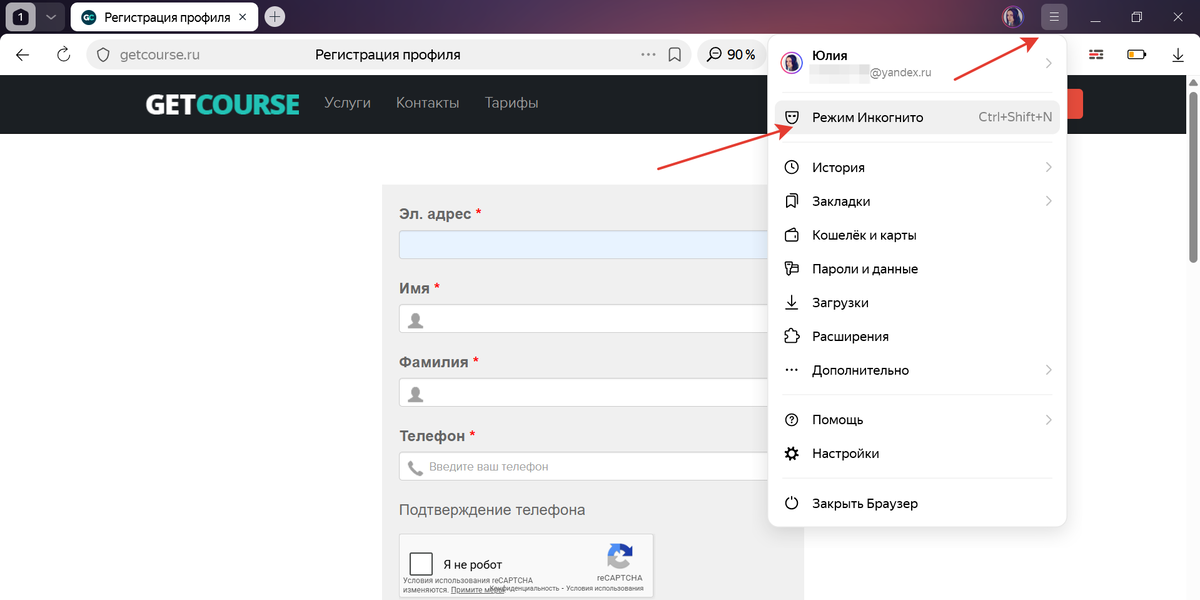This screenshot has width=1200, height=600.
Task: Check the "Я не робот" reCAPTCHA checkbox
Action: 421,563
